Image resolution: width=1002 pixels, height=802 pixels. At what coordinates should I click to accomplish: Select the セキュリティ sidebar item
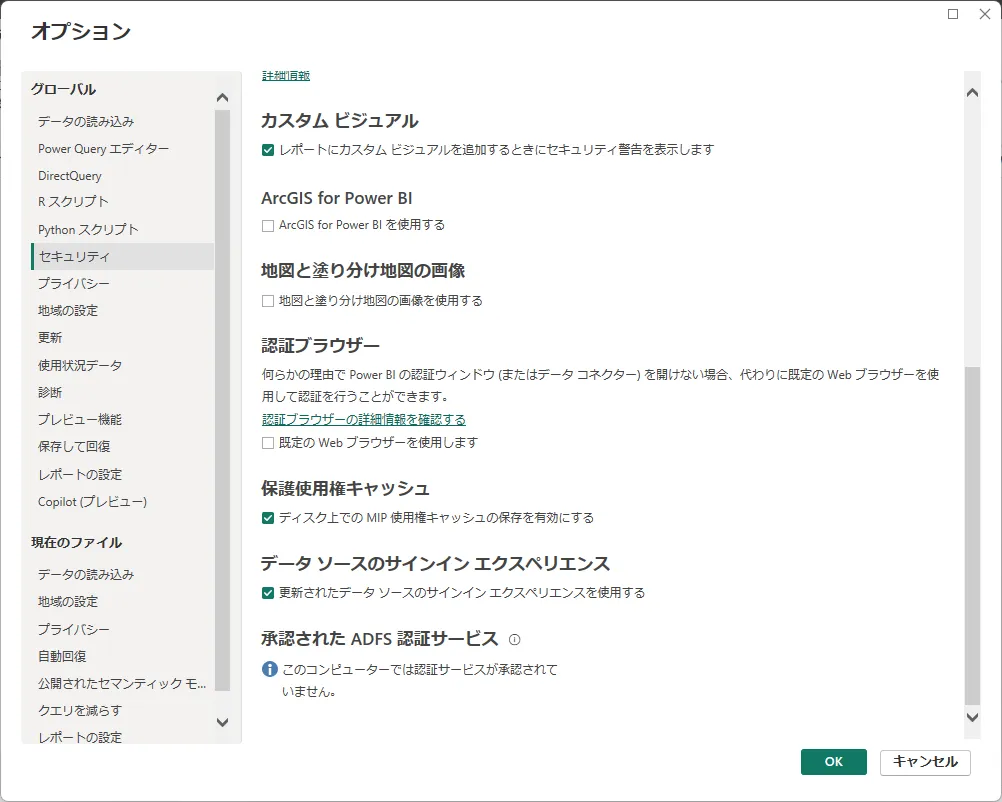[122, 256]
